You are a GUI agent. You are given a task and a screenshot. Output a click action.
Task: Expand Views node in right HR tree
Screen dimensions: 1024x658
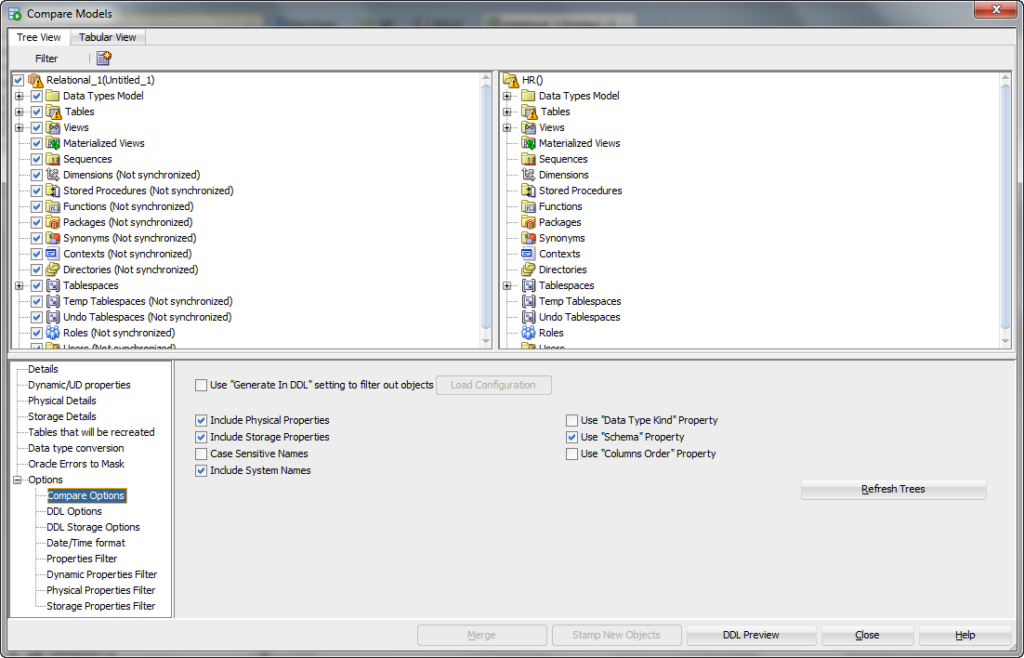pos(508,128)
